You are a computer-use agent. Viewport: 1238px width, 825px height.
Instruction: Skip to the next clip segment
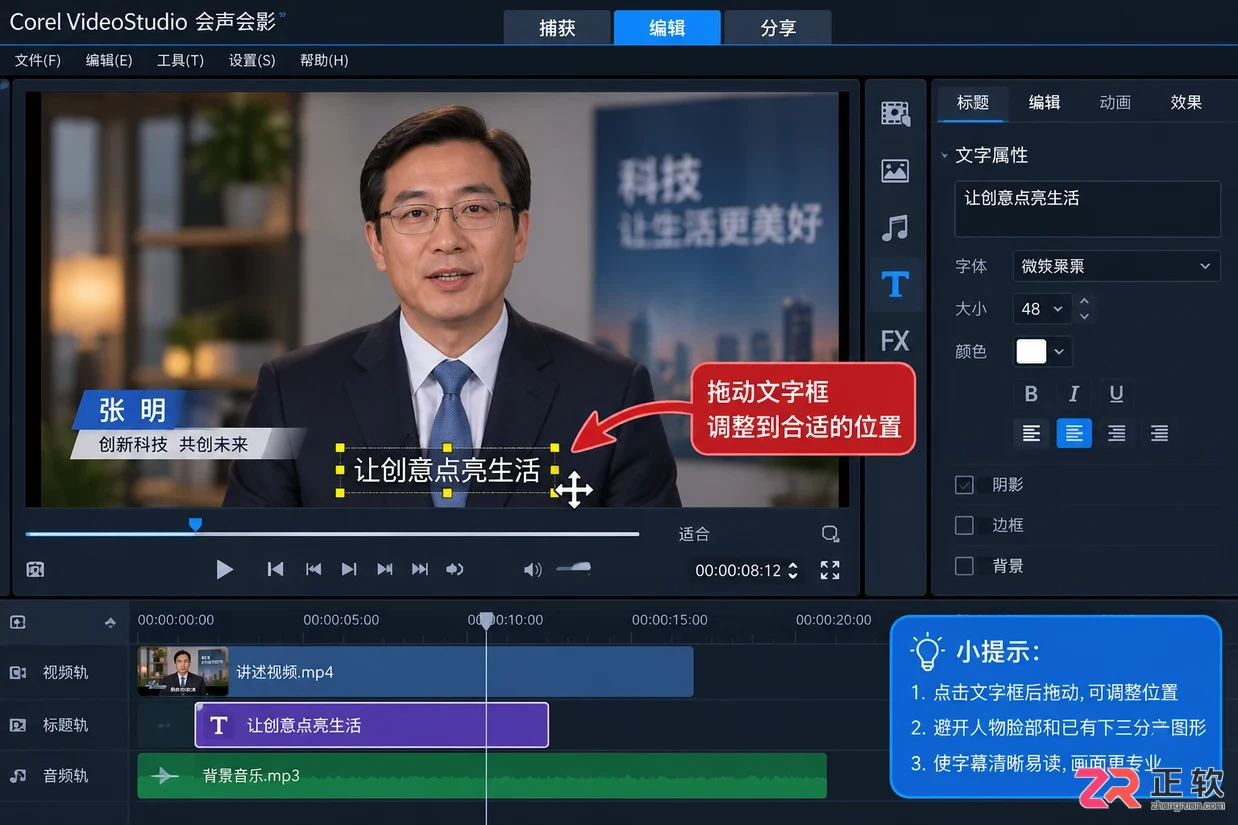[384, 569]
